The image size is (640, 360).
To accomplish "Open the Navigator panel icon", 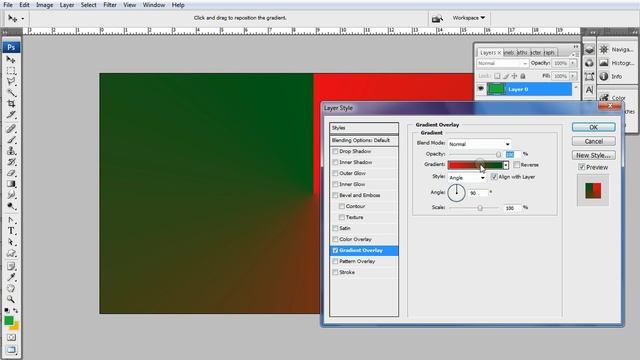I will coord(604,49).
